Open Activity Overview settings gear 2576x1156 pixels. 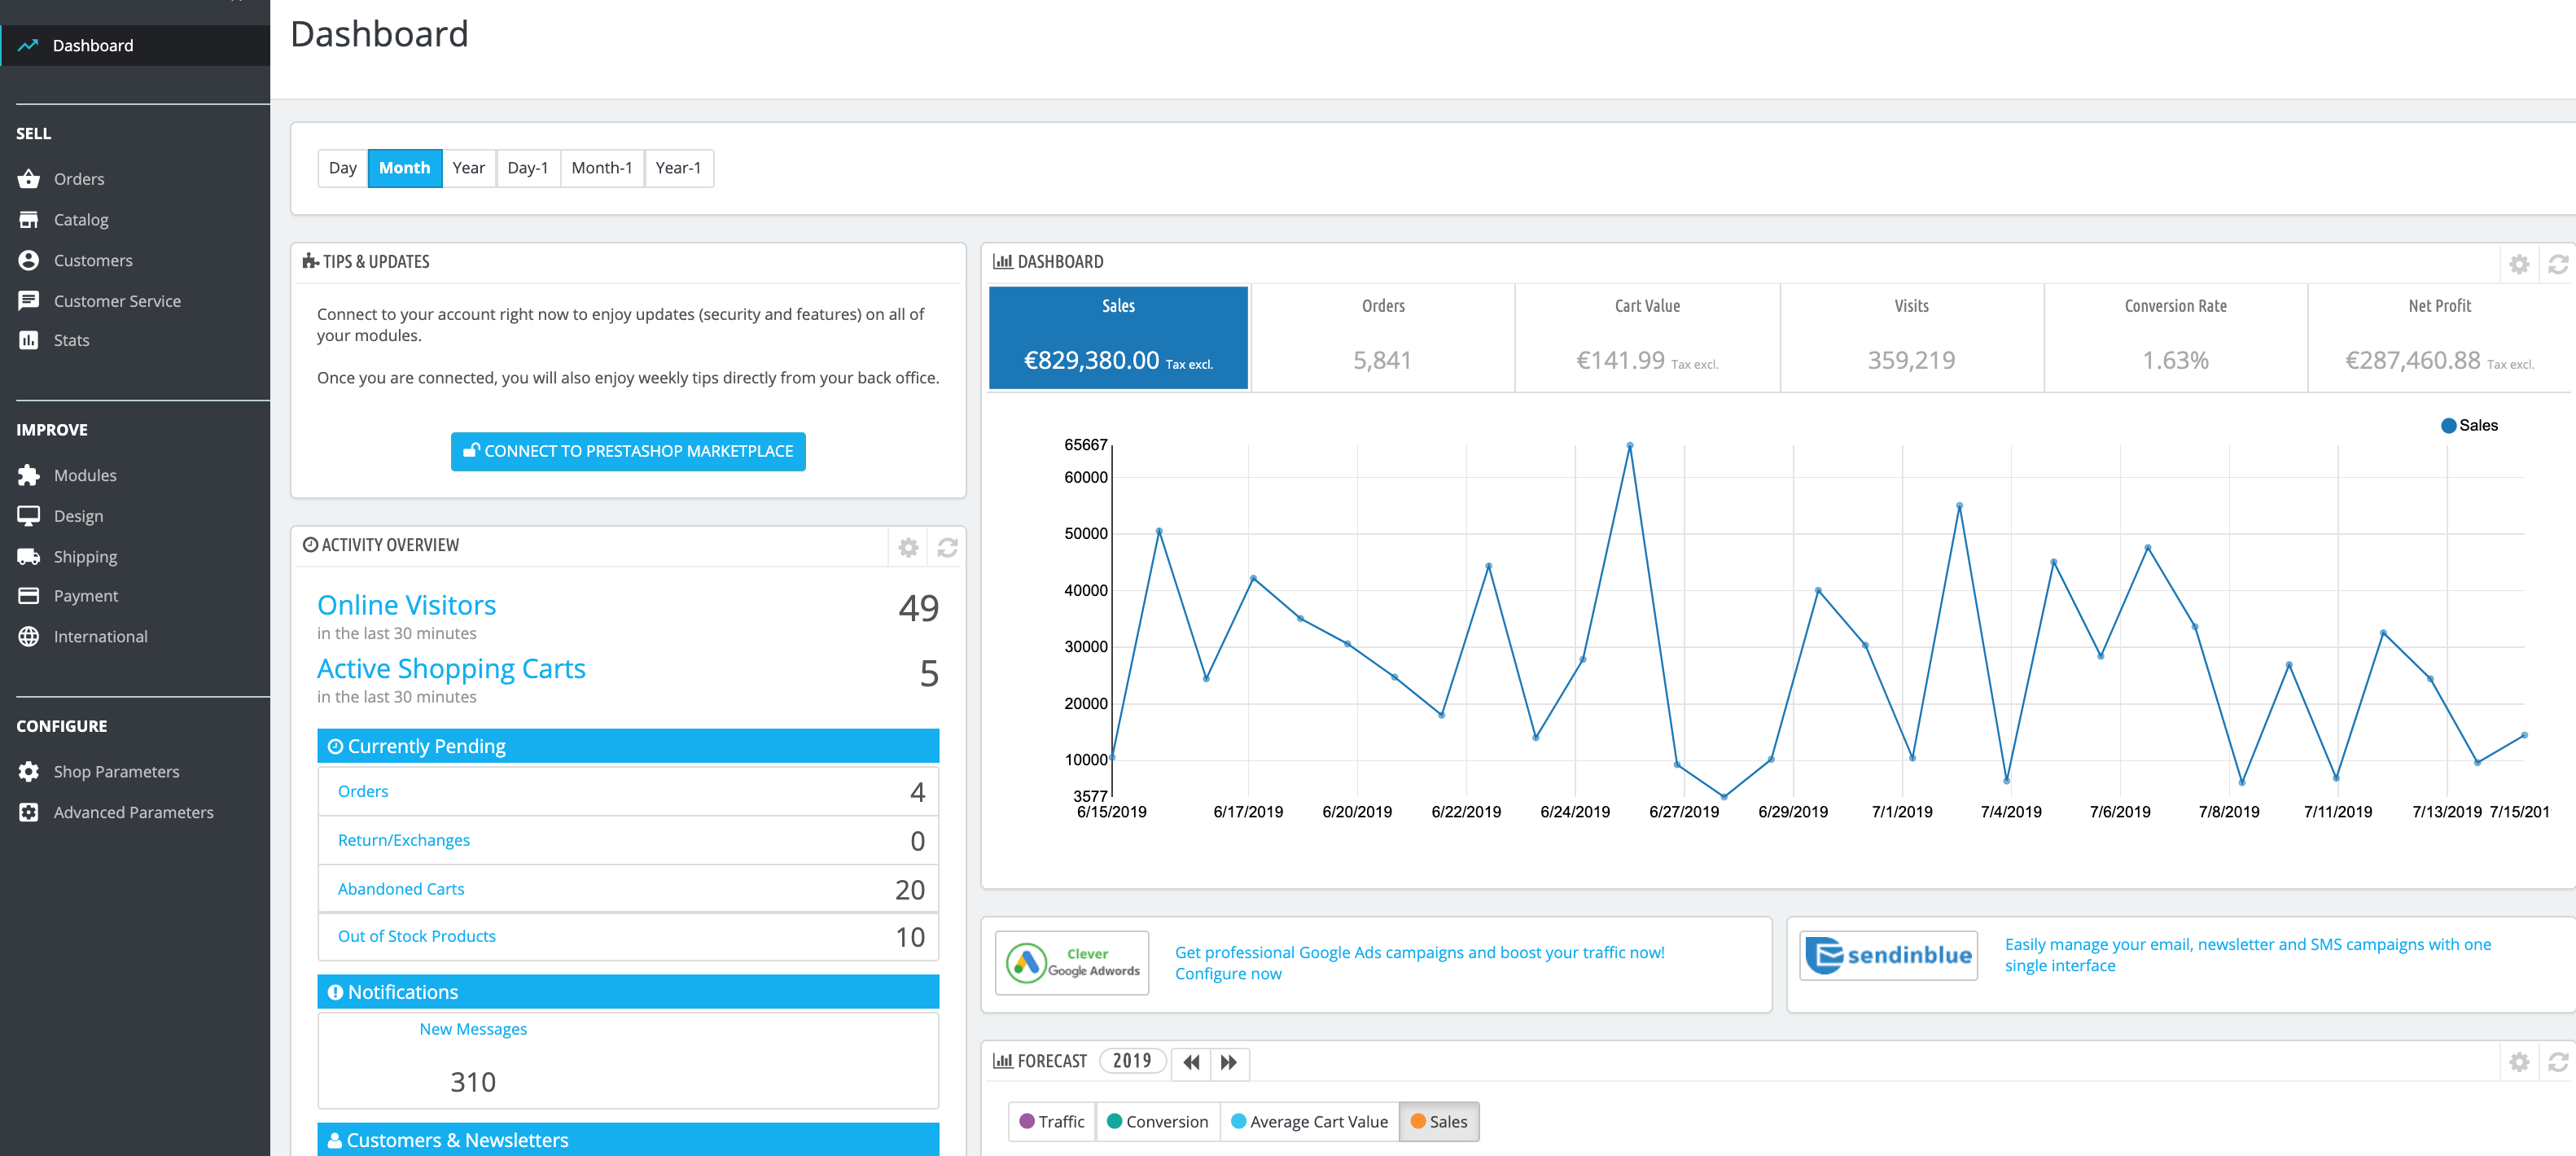tap(908, 547)
